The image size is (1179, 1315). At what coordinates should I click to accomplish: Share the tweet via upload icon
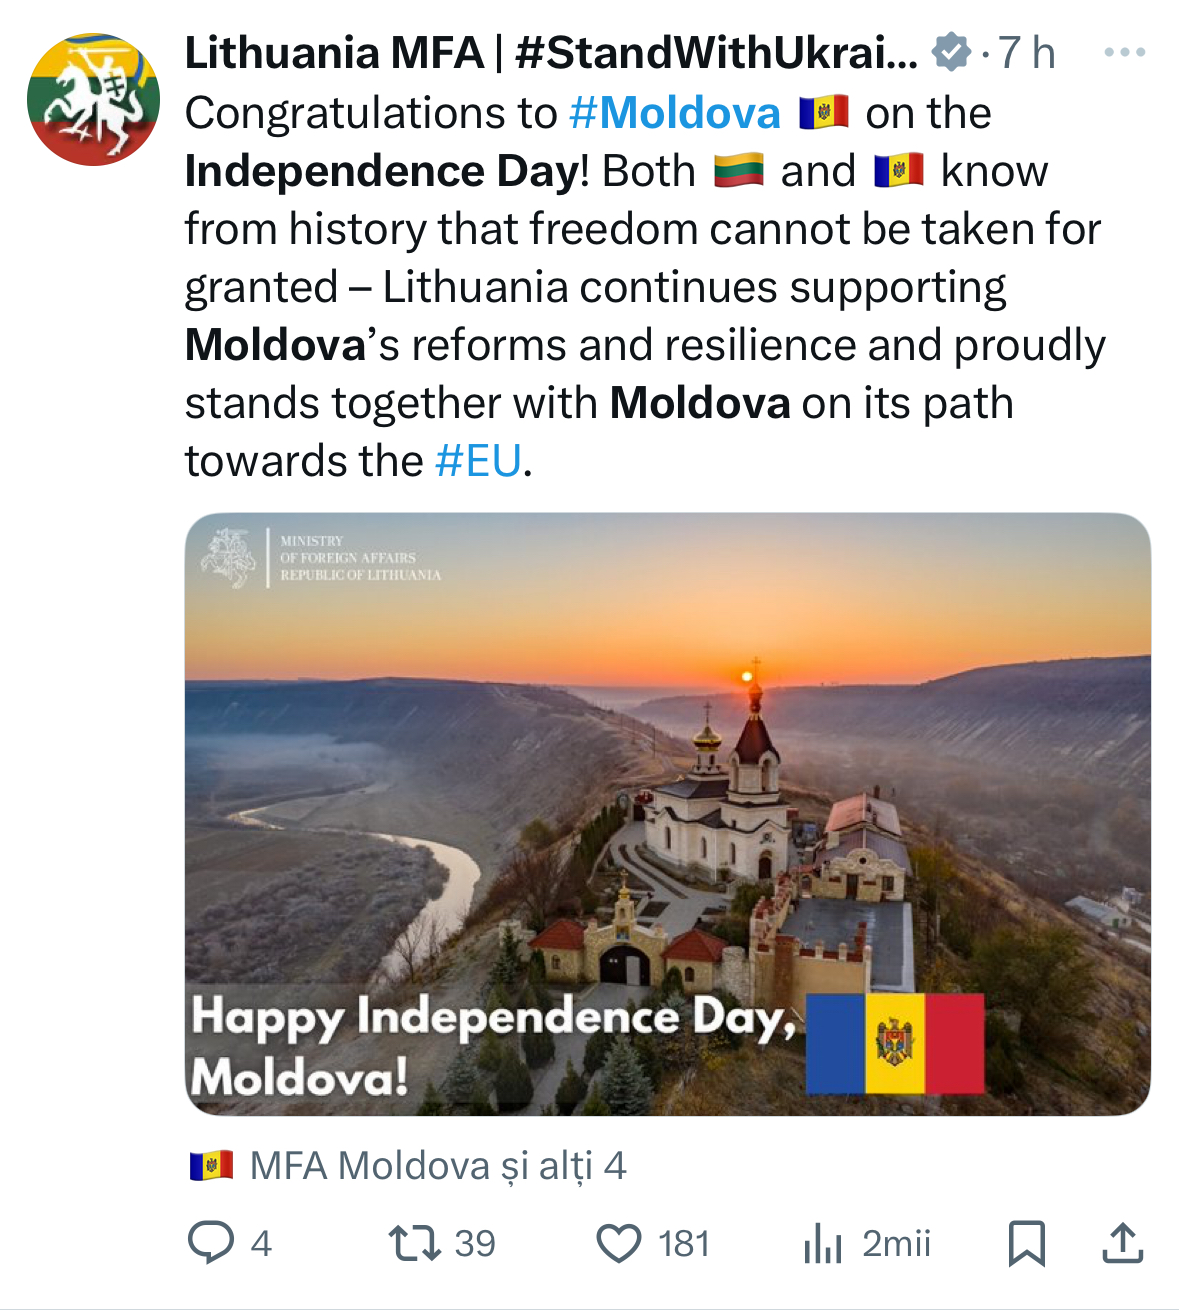pos(1122,1242)
